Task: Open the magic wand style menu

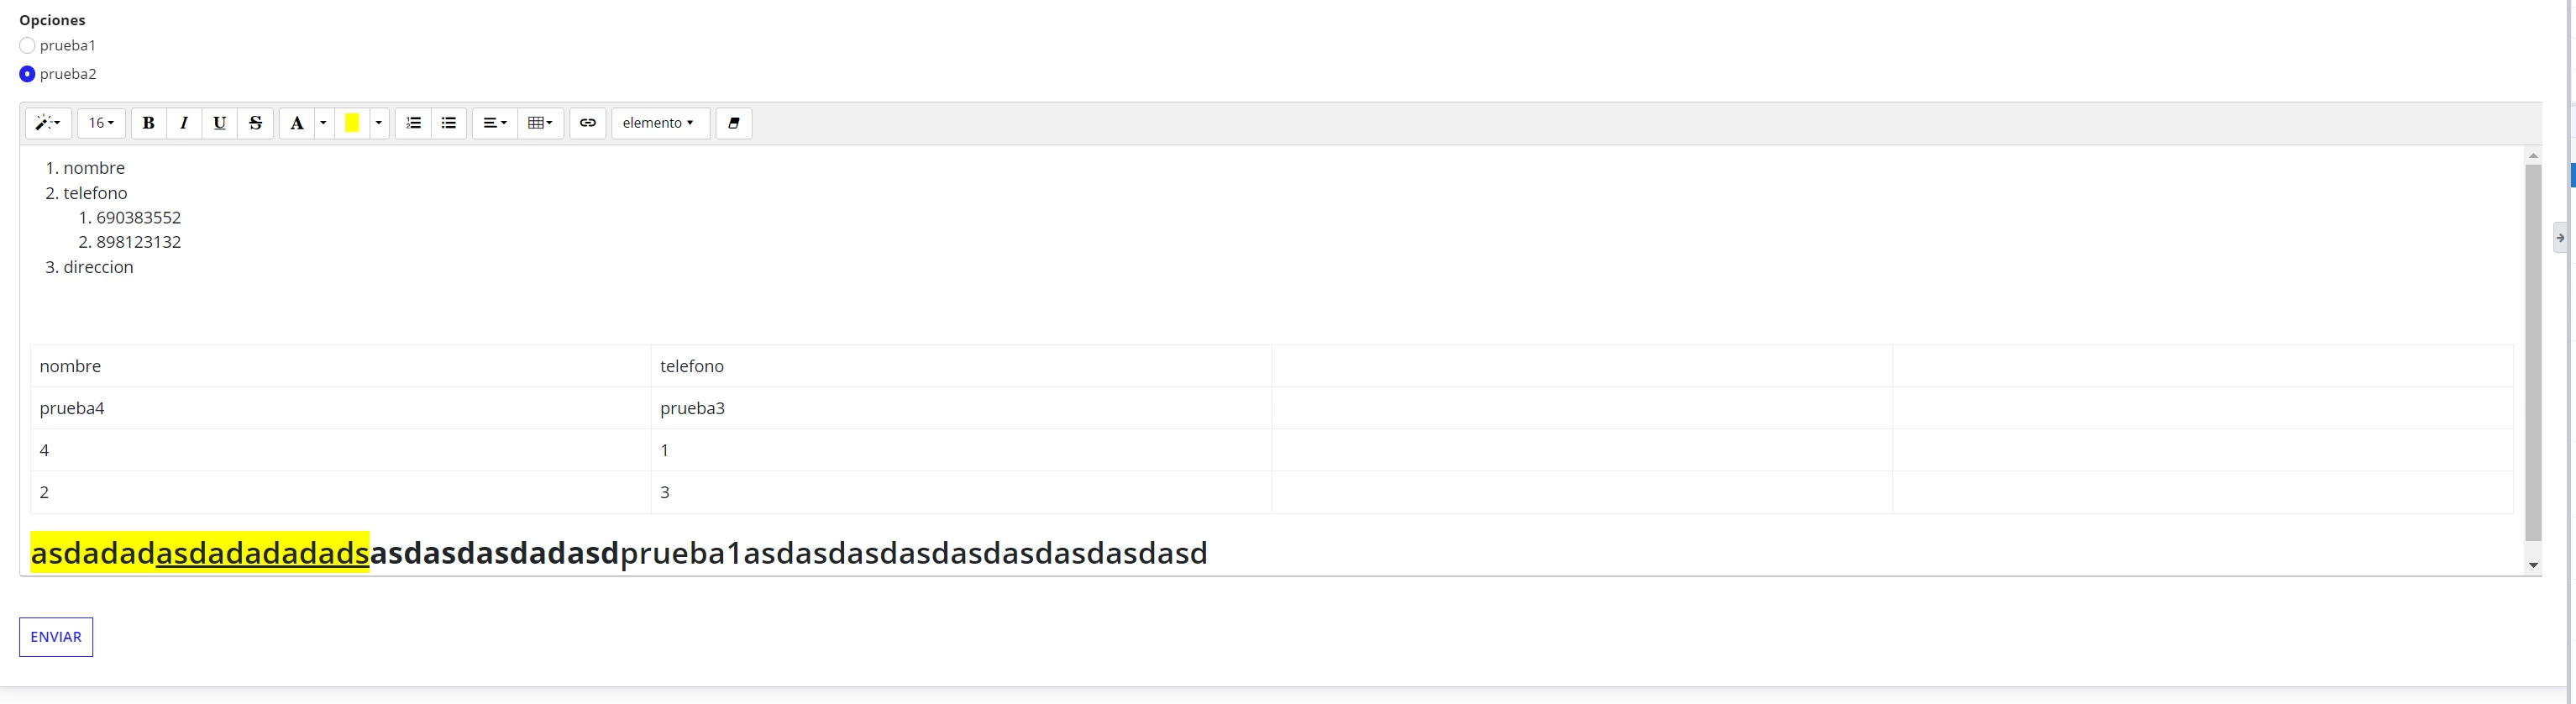Action: click(48, 123)
